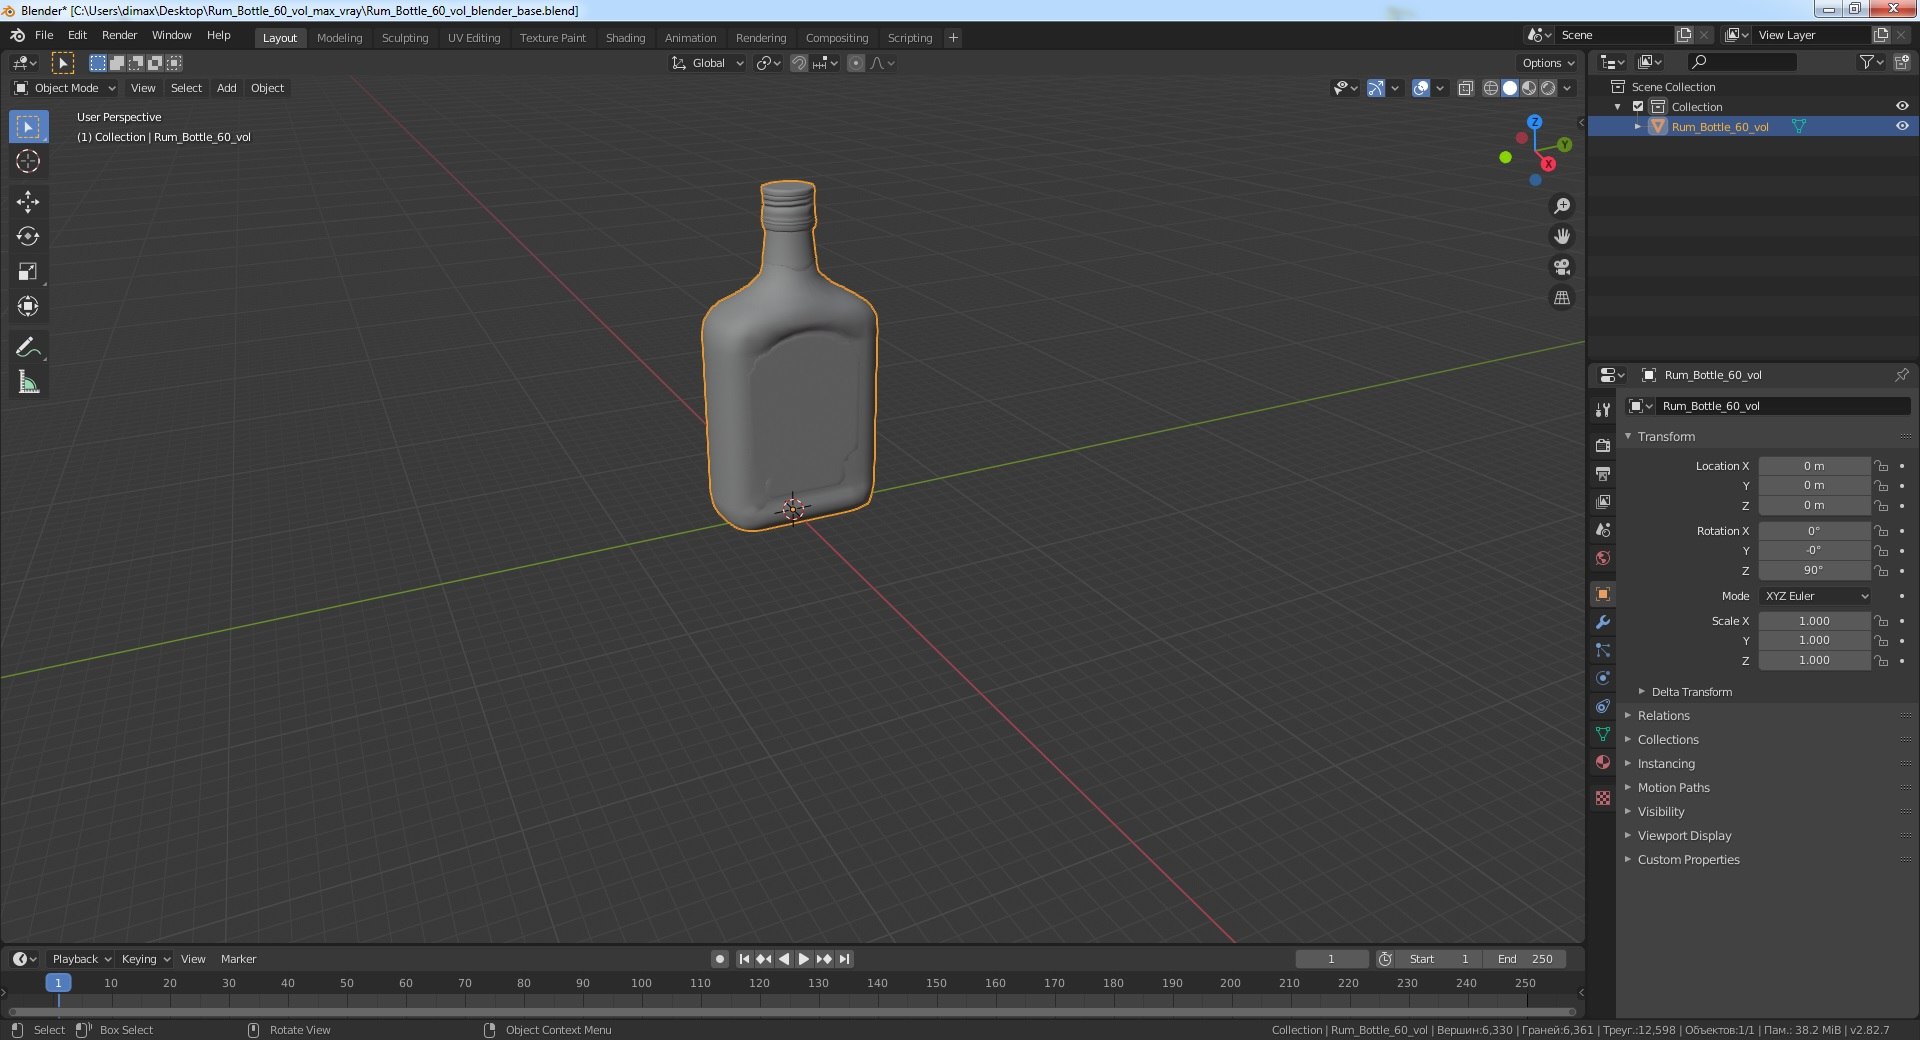Screen dimensions: 1920x1040
Task: Open the Particles properties tab
Action: 1603,650
